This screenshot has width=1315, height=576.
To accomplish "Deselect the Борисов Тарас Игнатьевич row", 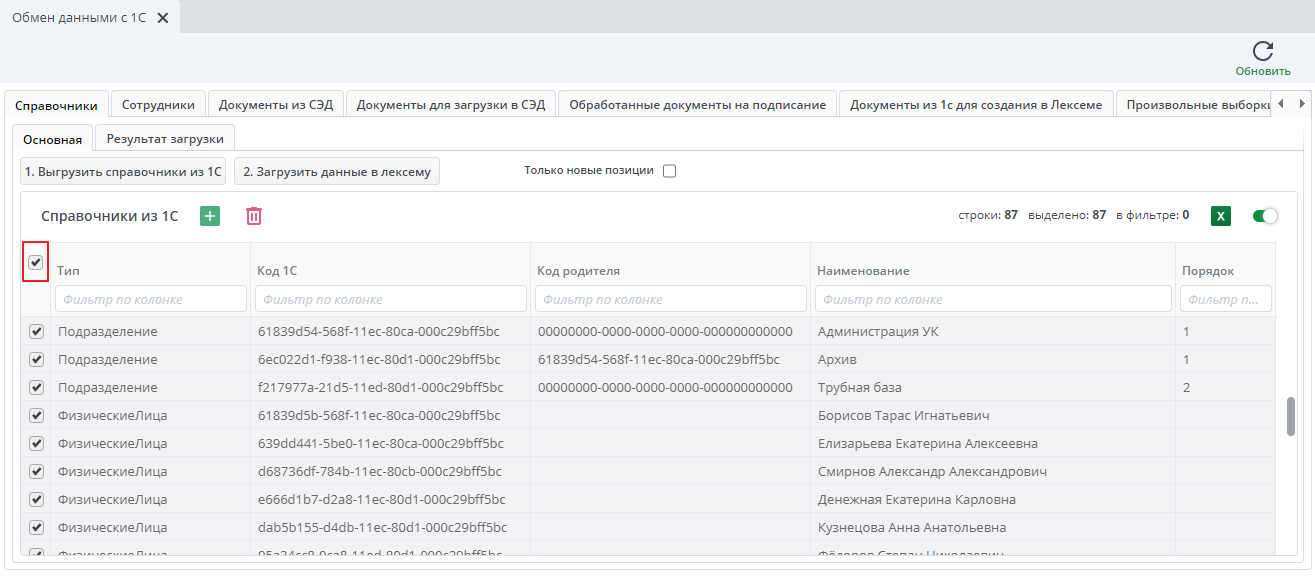I will [x=37, y=416].
